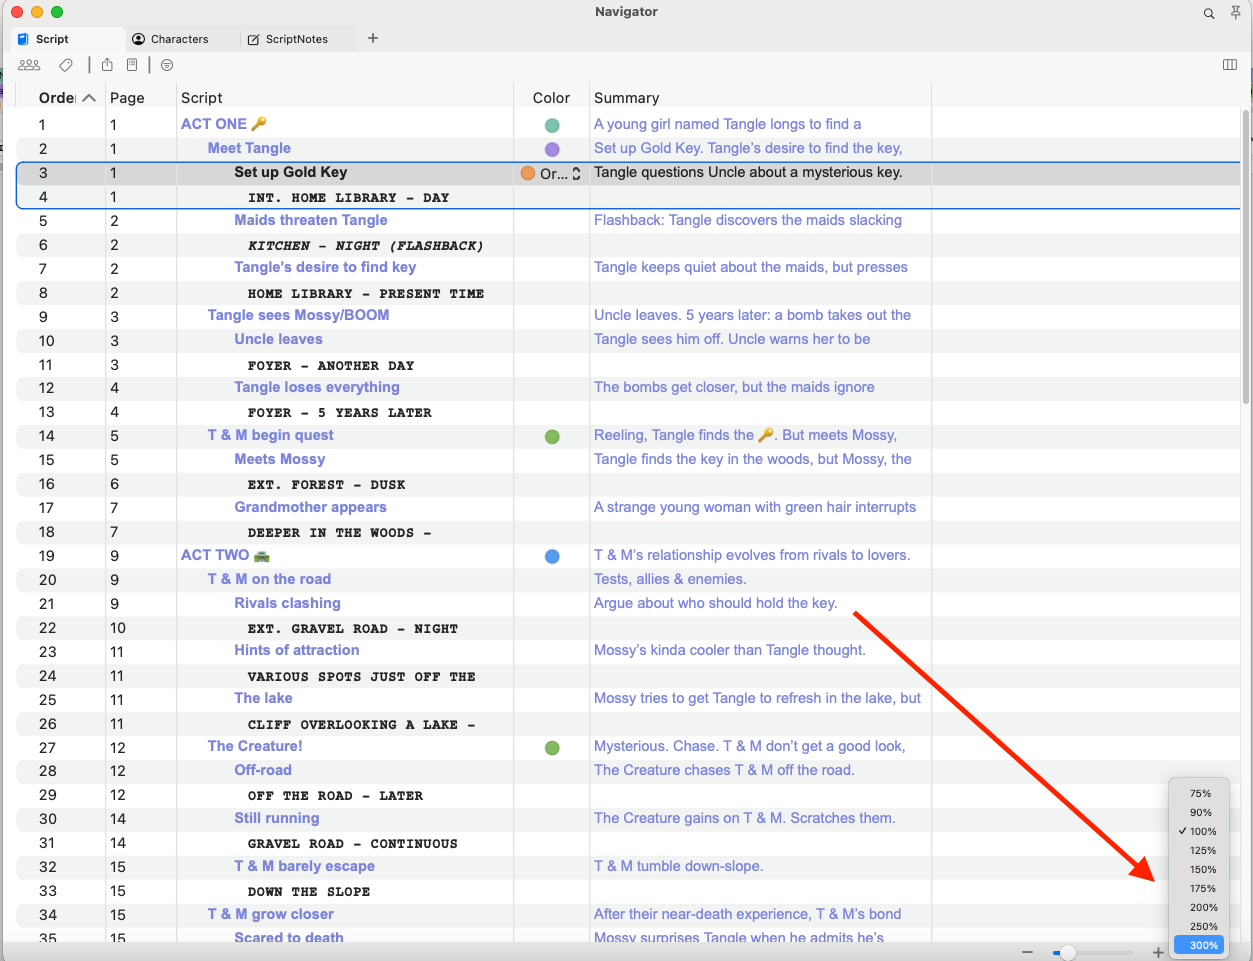The height and width of the screenshot is (961, 1253).
Task: Click the tag icon in toolbar
Action: coord(66,65)
